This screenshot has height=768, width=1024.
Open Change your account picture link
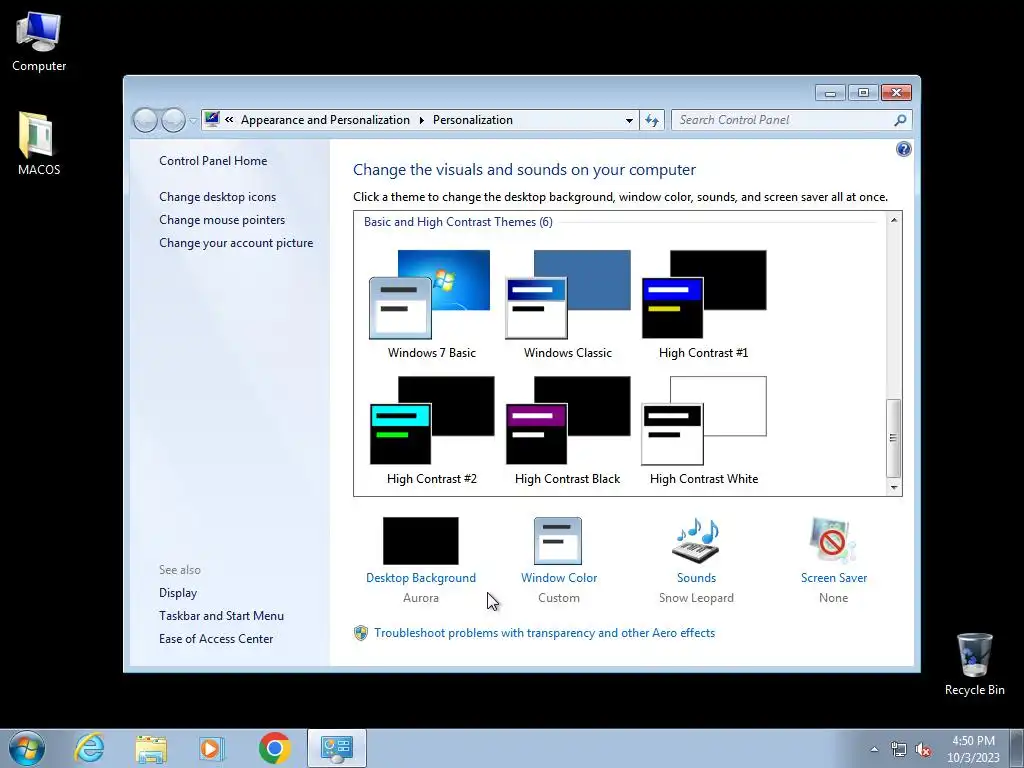(236, 242)
